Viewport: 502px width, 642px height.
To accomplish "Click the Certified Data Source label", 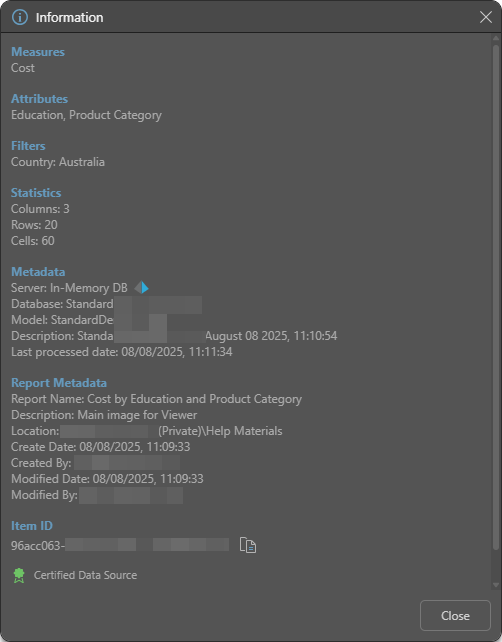I will pyautogui.click(x=85, y=575).
